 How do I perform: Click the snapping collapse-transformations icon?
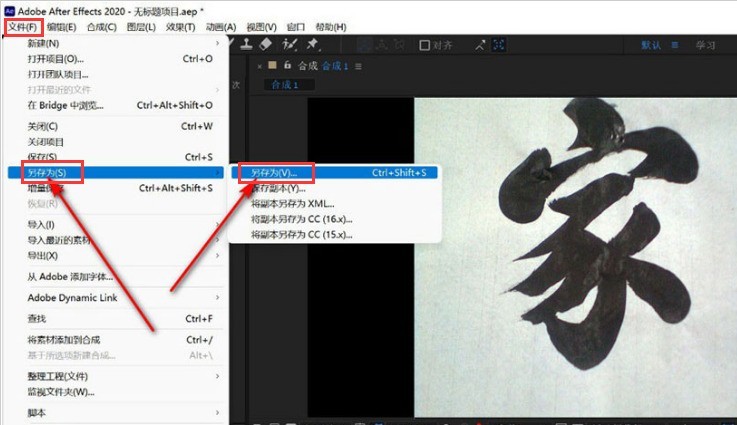click(x=480, y=45)
